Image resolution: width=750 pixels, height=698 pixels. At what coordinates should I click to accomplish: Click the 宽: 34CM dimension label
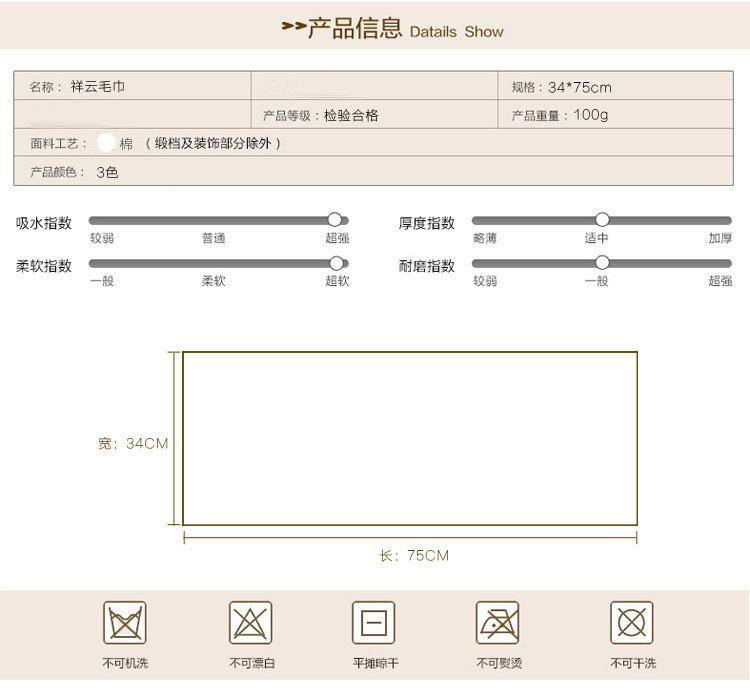tap(133, 443)
